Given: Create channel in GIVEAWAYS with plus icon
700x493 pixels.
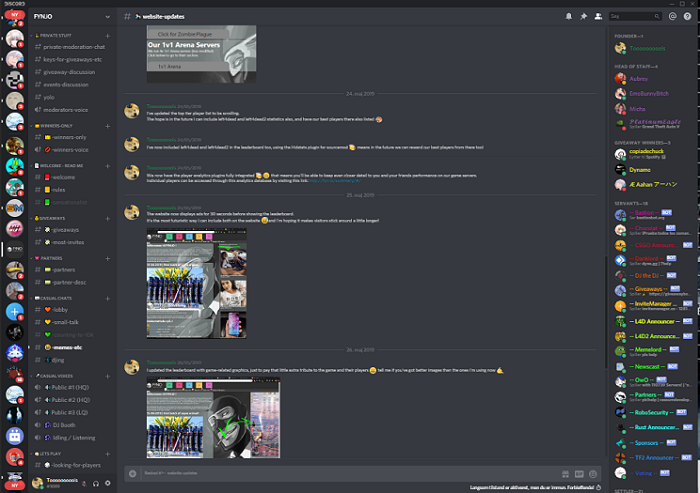Looking at the screenshot, I should (108, 219).
